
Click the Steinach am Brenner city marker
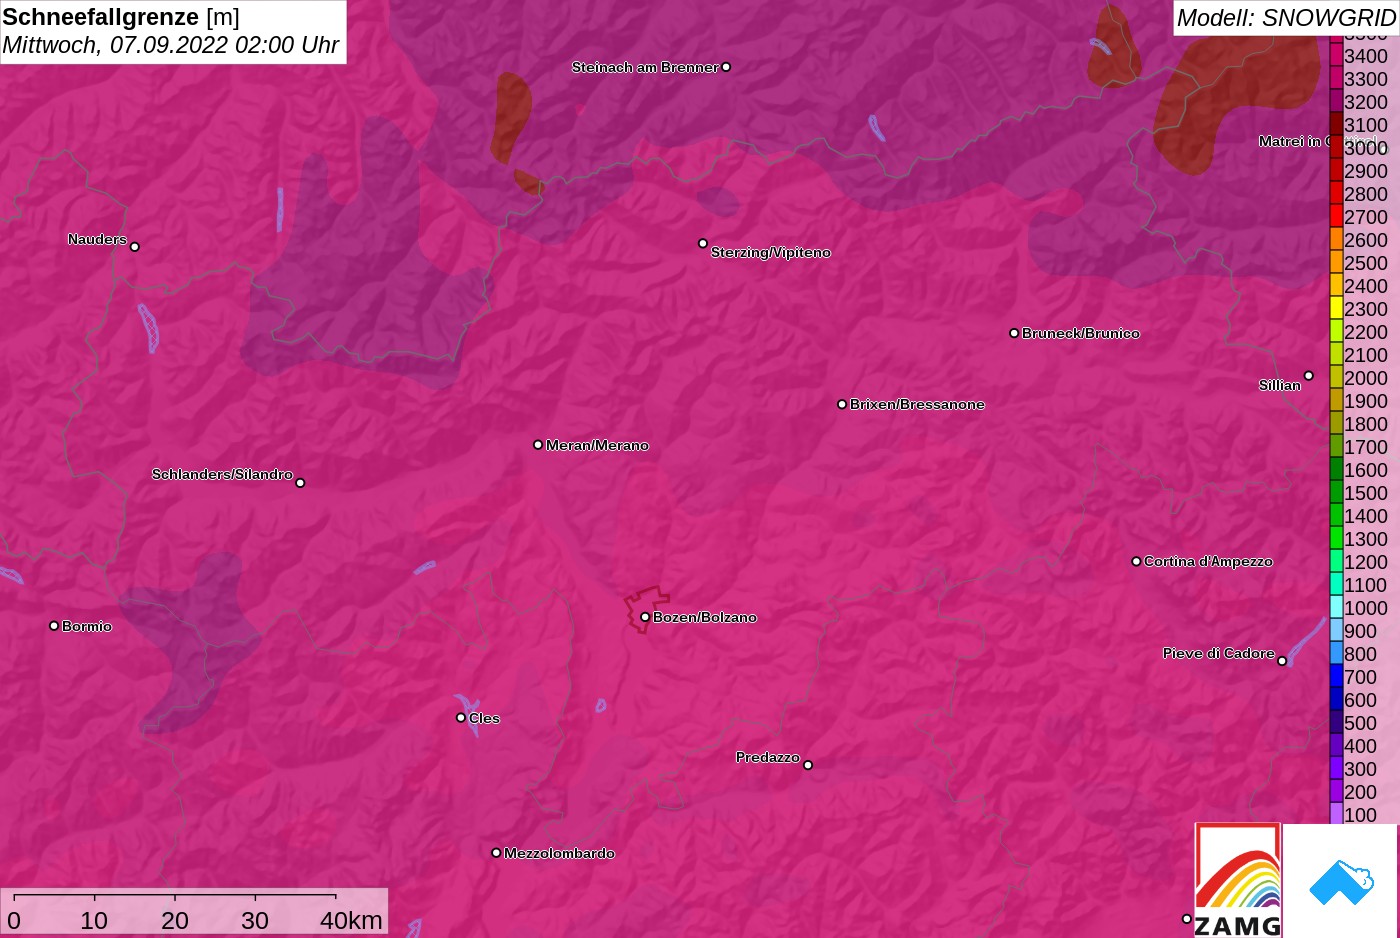[x=726, y=67]
